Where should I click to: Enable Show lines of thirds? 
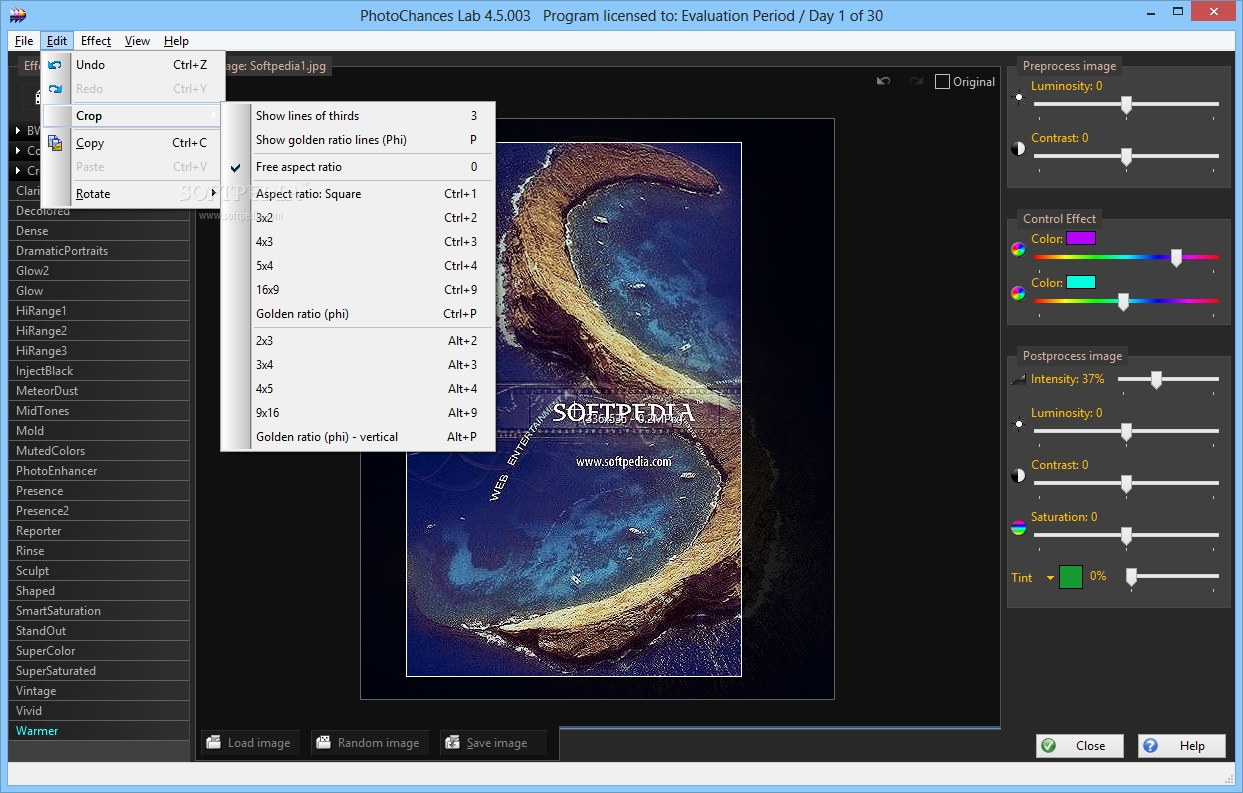click(x=358, y=116)
